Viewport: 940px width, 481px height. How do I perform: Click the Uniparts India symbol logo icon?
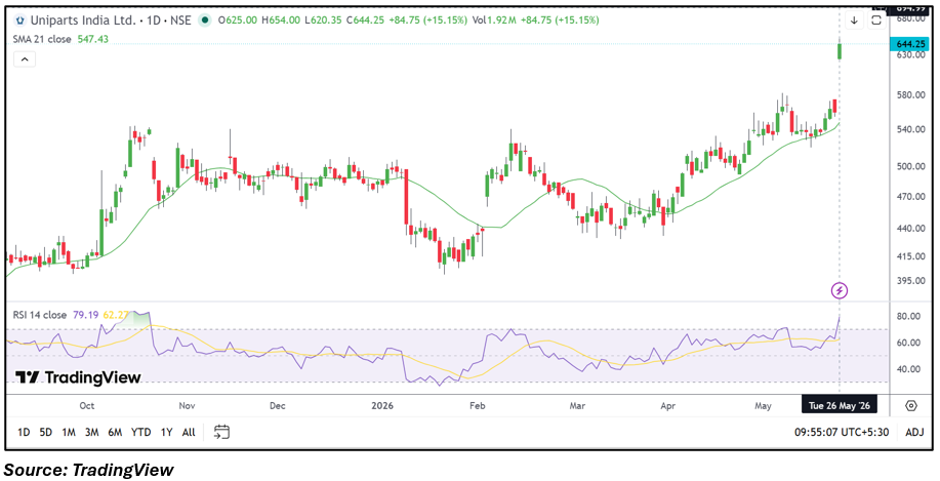pos(20,20)
